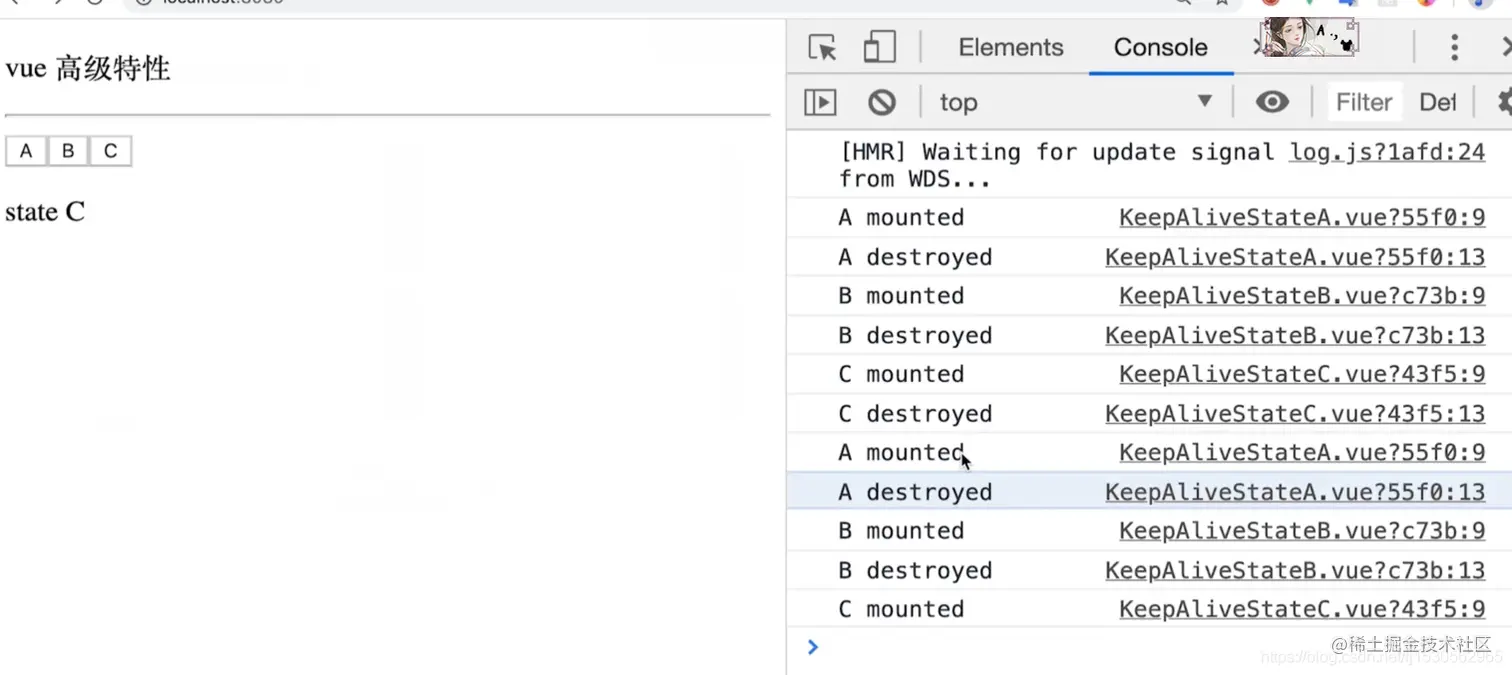Open the log.js?1afd:24 source link
1512x675 pixels.
[x=1386, y=152]
